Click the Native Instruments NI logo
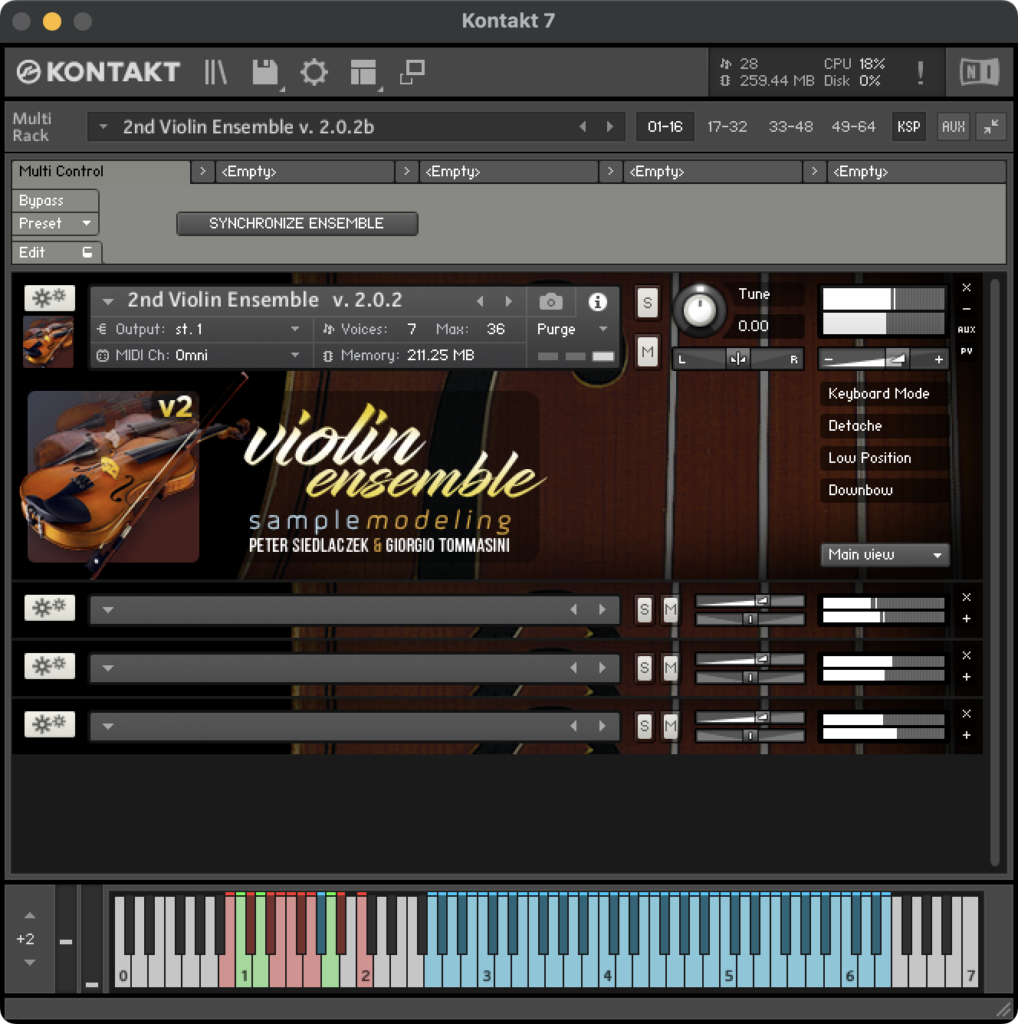 pos(979,72)
